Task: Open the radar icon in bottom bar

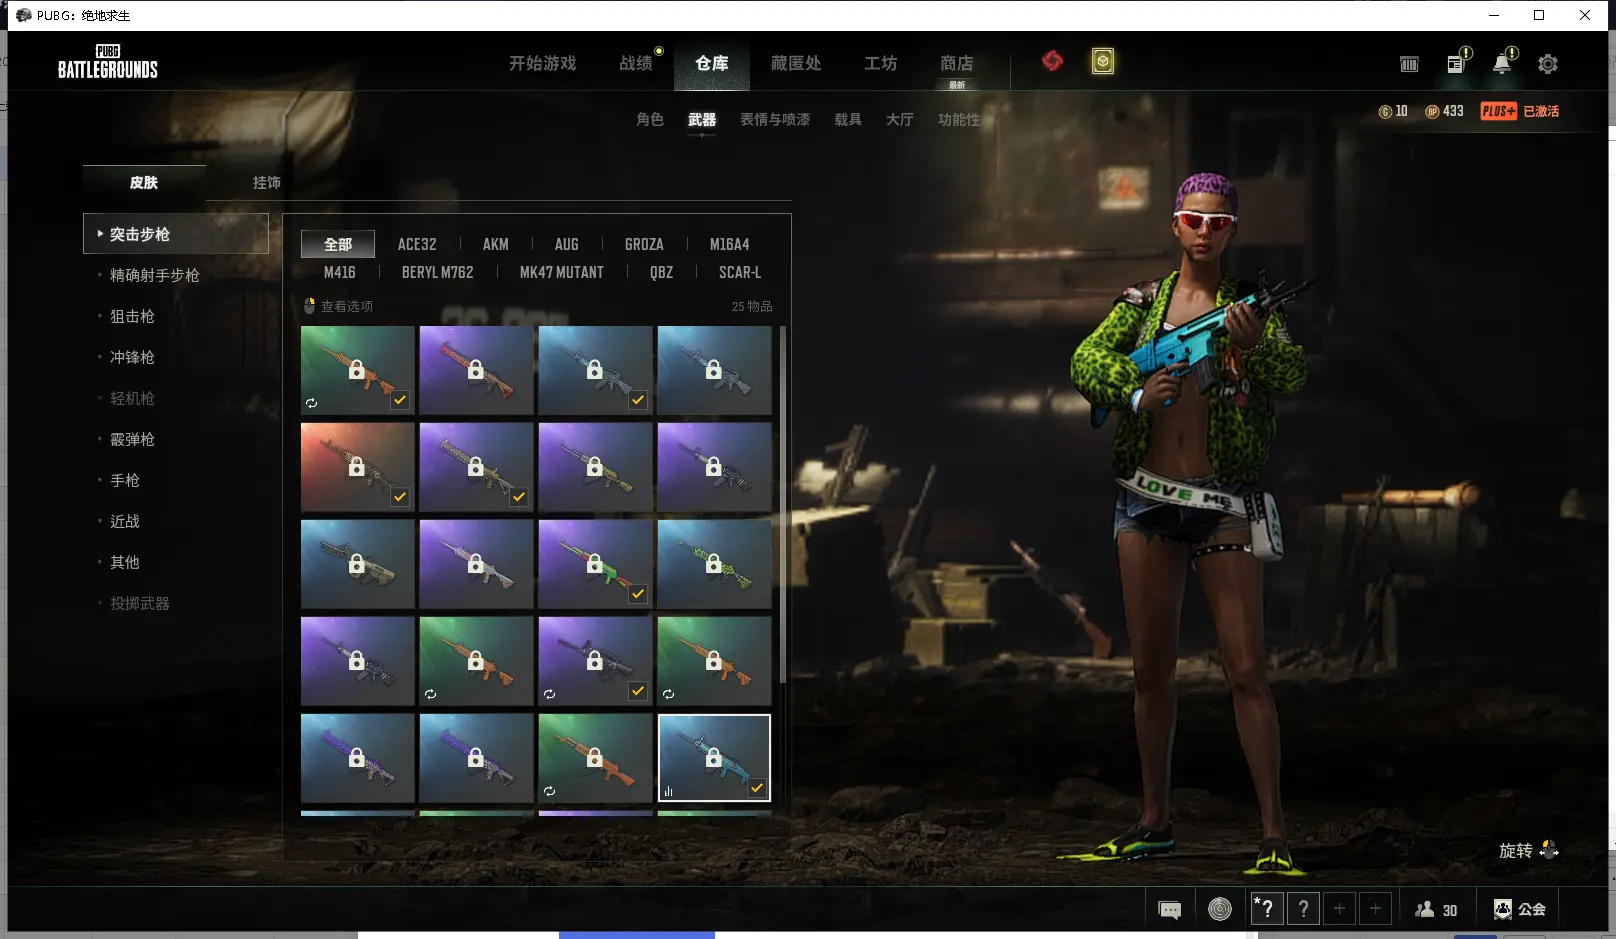Action: (1220, 909)
